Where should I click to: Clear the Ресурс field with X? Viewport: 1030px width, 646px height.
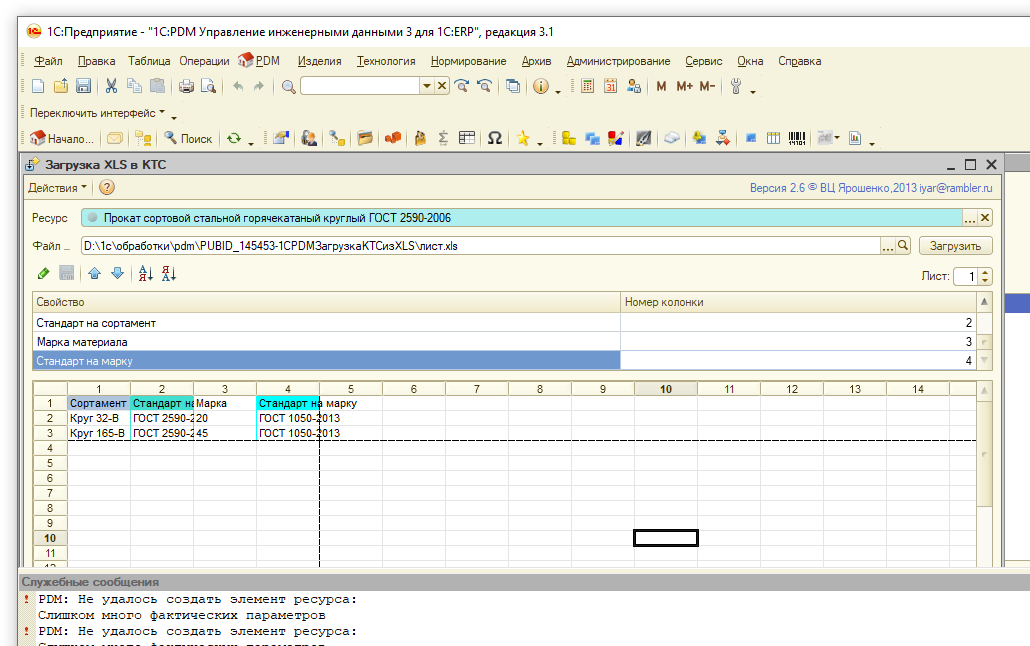[985, 218]
